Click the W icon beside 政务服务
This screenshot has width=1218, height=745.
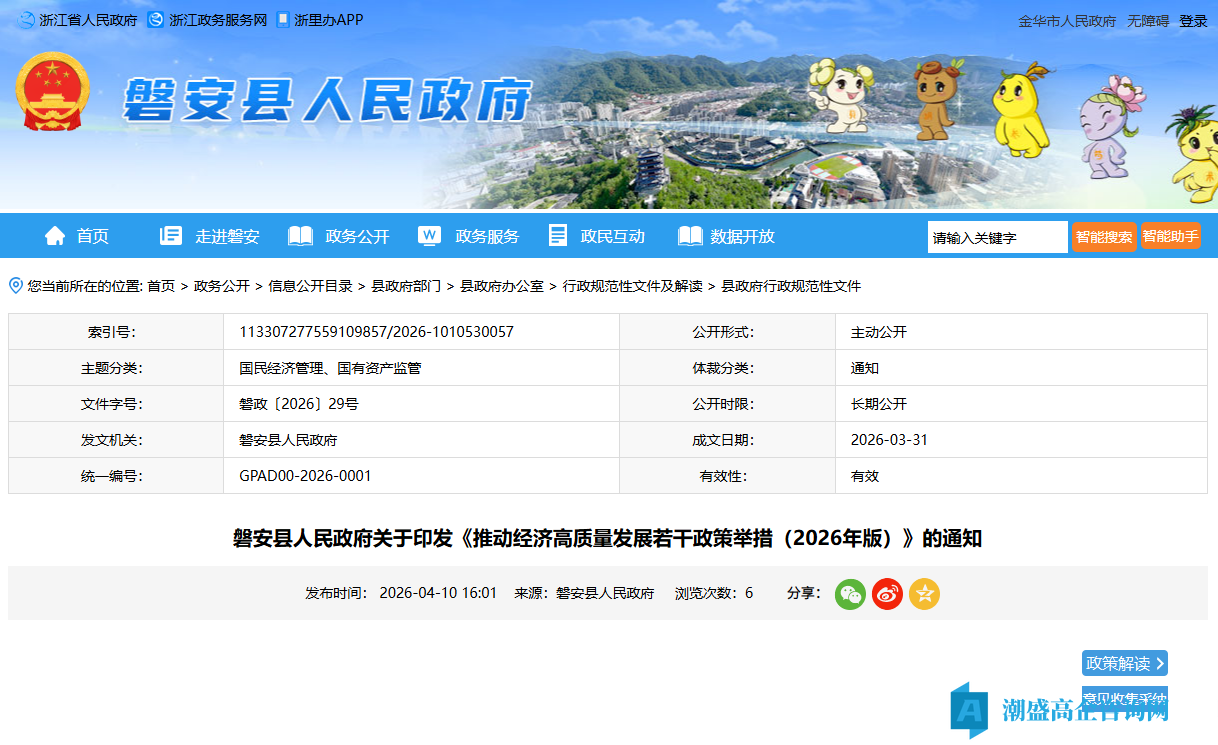(x=429, y=235)
